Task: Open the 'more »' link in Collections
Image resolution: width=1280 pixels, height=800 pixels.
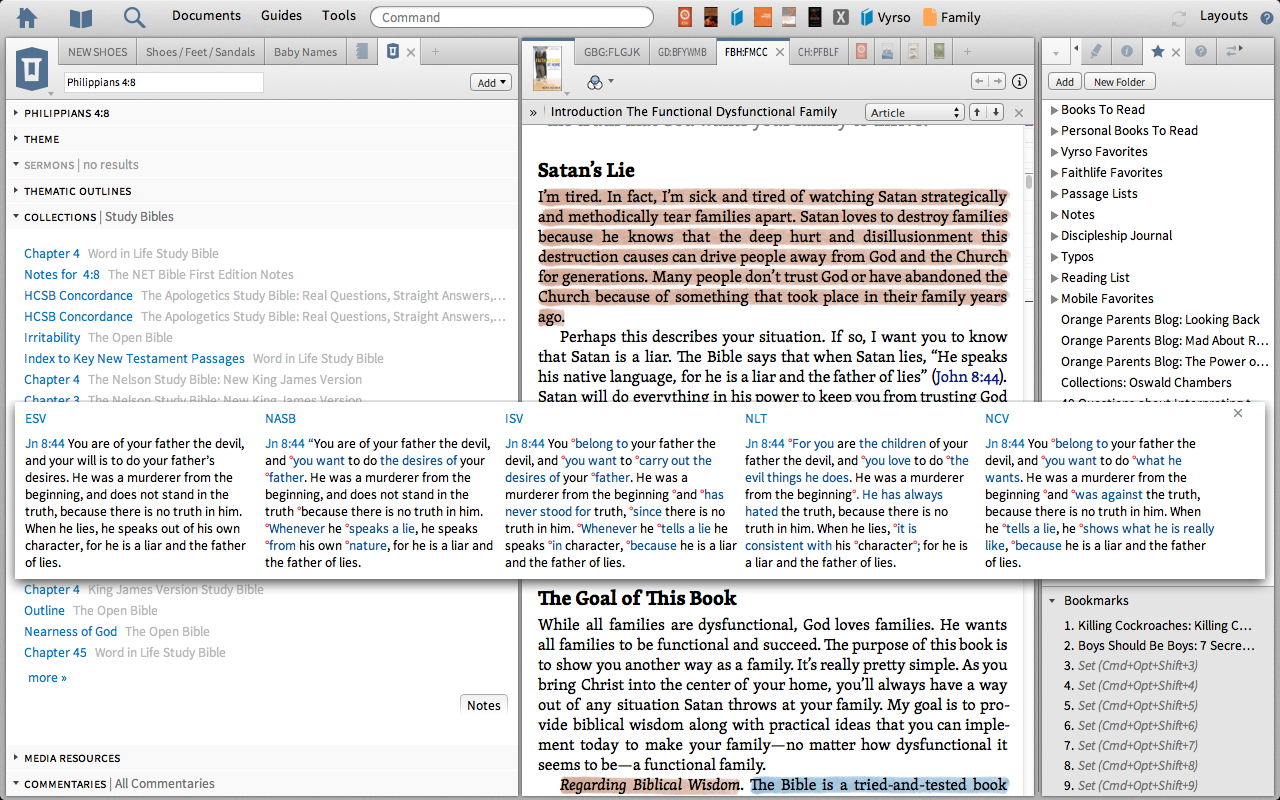Action: [47, 678]
